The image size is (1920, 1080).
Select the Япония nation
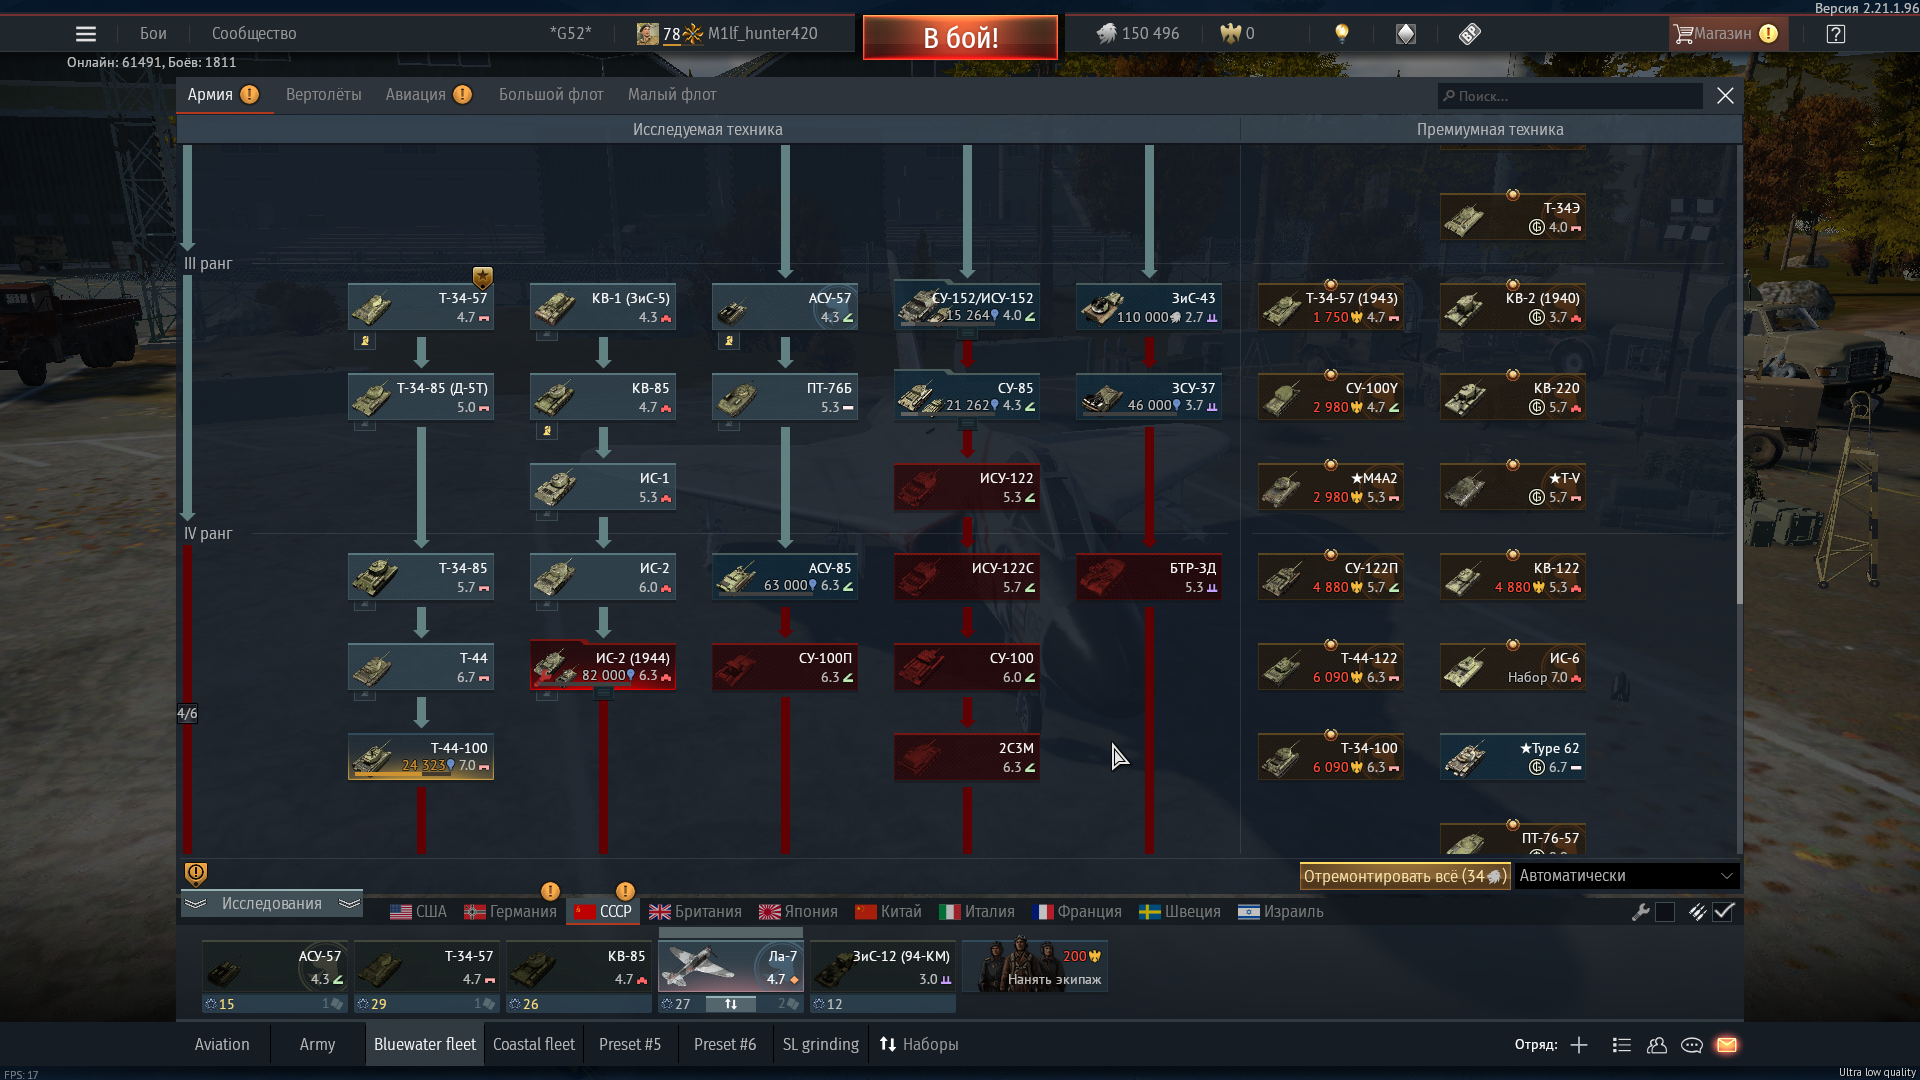coord(798,912)
